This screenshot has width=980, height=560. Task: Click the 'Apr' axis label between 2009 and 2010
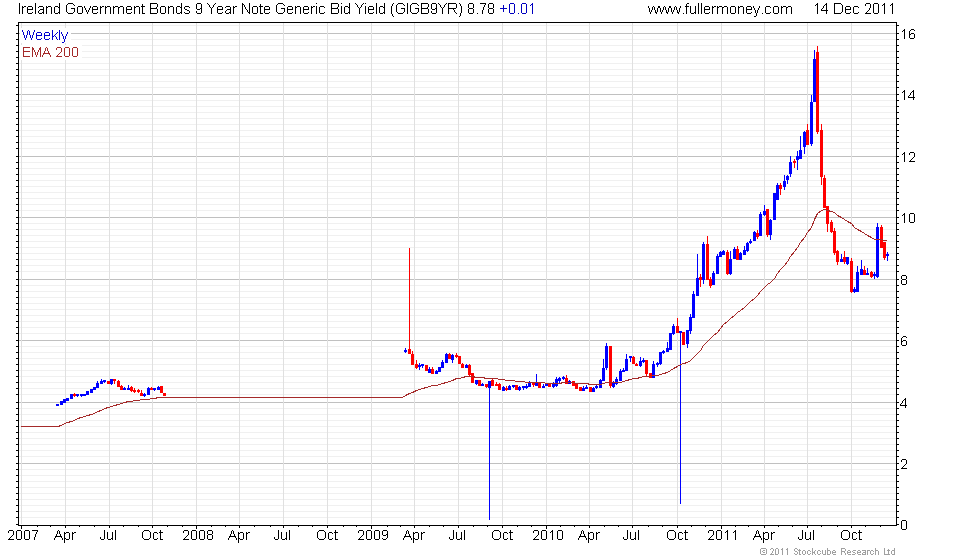click(x=414, y=536)
